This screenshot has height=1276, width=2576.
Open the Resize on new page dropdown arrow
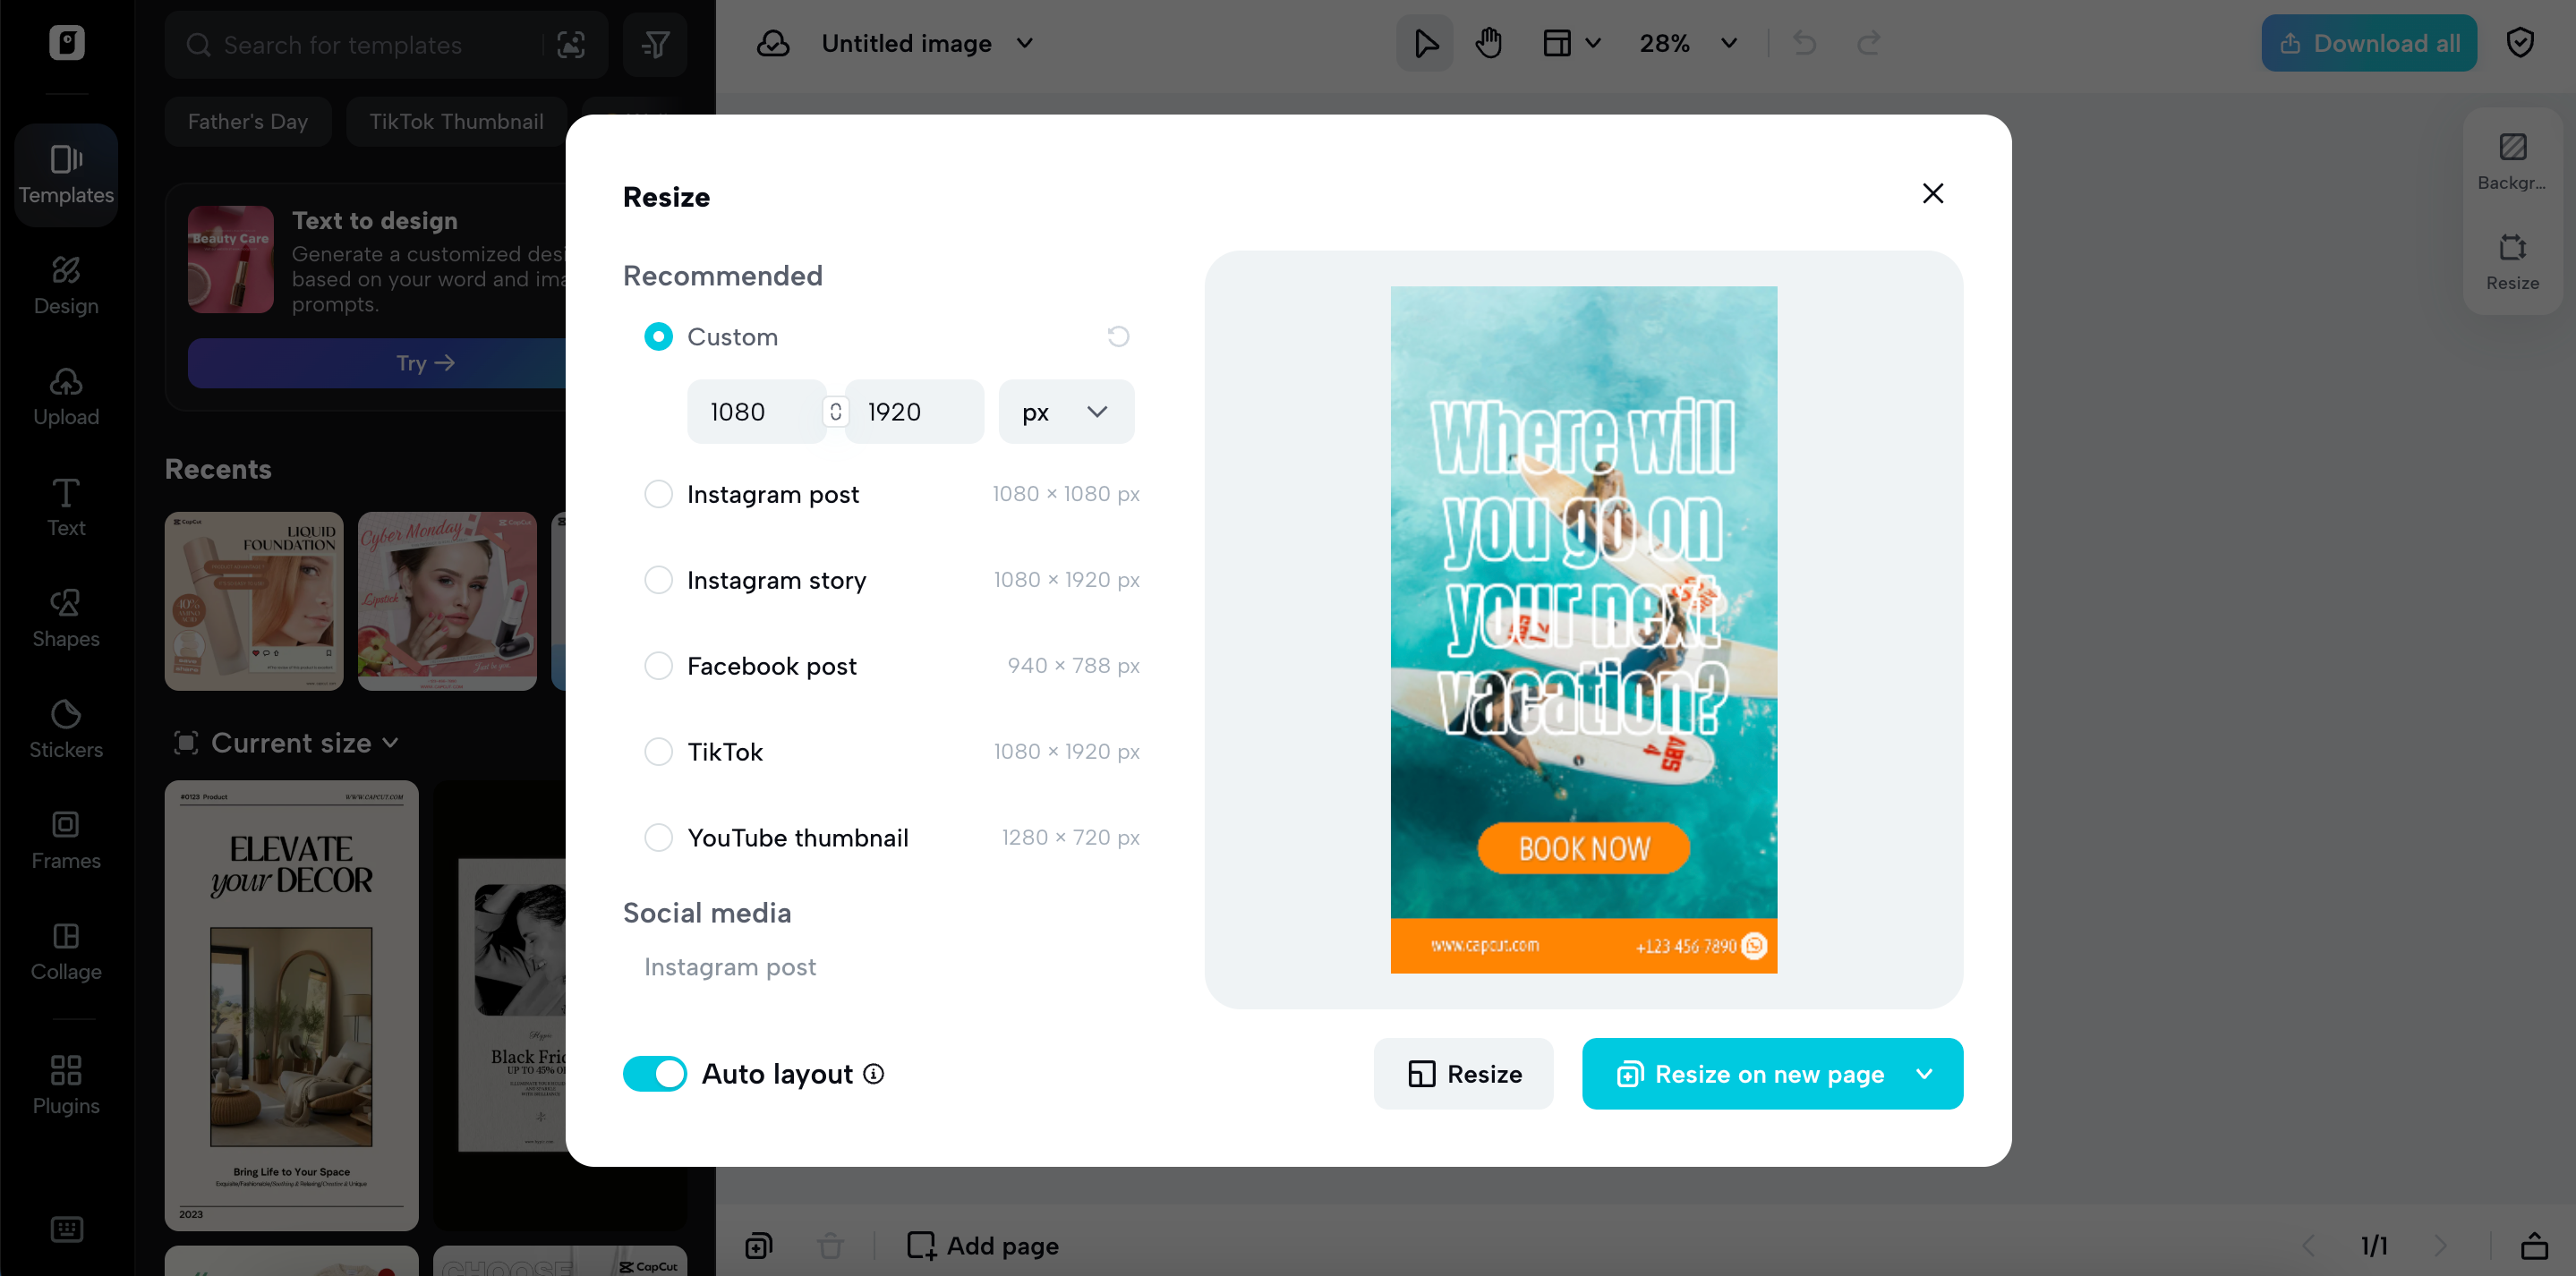pyautogui.click(x=1926, y=1074)
